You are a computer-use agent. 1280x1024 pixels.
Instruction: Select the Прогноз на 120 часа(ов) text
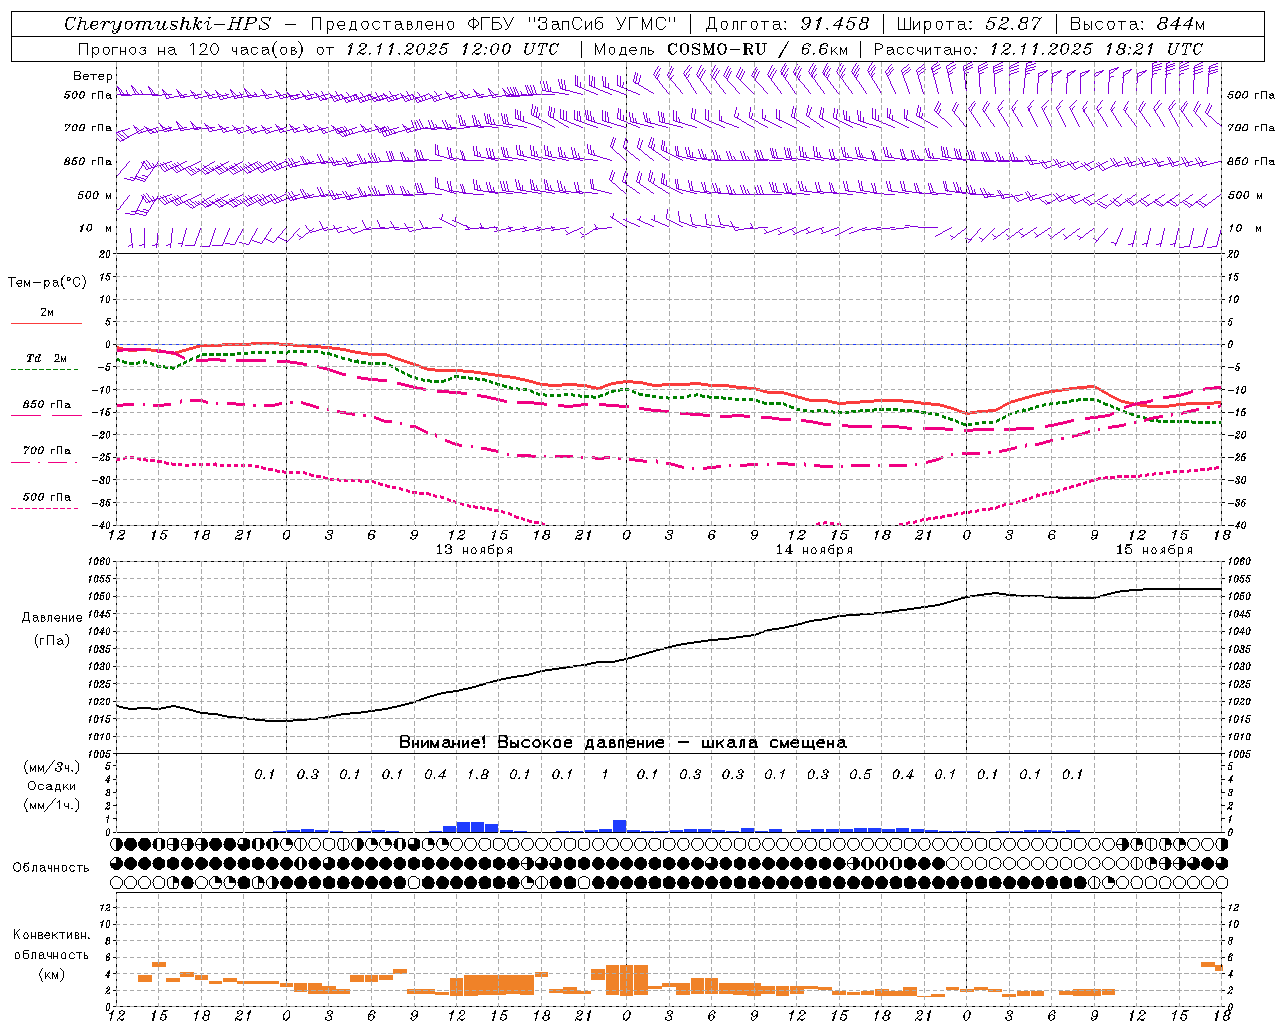[192, 49]
